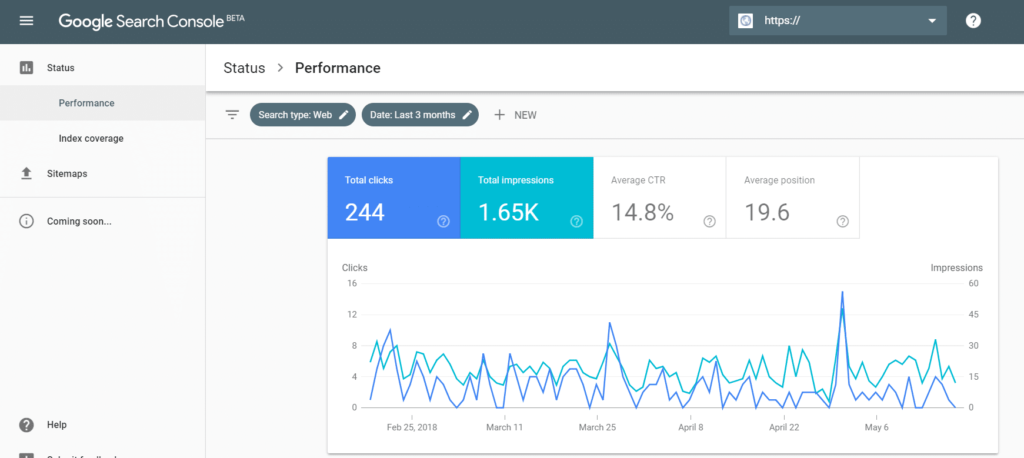Click the May 6 date label
Image resolution: width=1024 pixels, height=458 pixels.
[877, 428]
